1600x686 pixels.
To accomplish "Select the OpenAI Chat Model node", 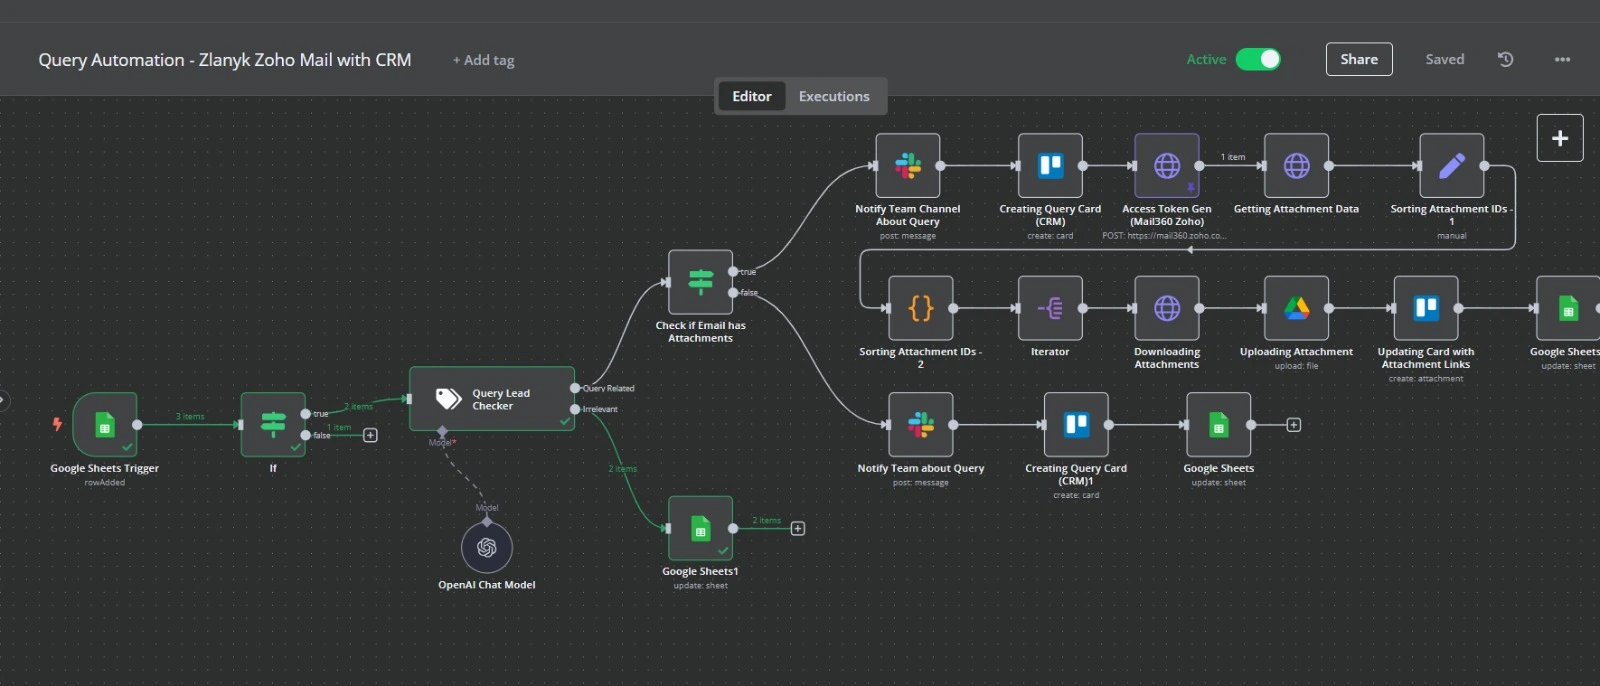I will pyautogui.click(x=487, y=548).
